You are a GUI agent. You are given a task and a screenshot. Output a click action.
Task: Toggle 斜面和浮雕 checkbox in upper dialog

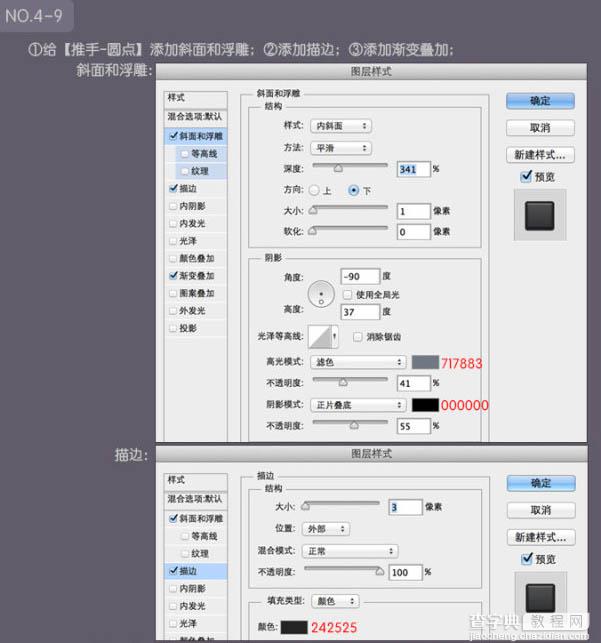point(173,136)
